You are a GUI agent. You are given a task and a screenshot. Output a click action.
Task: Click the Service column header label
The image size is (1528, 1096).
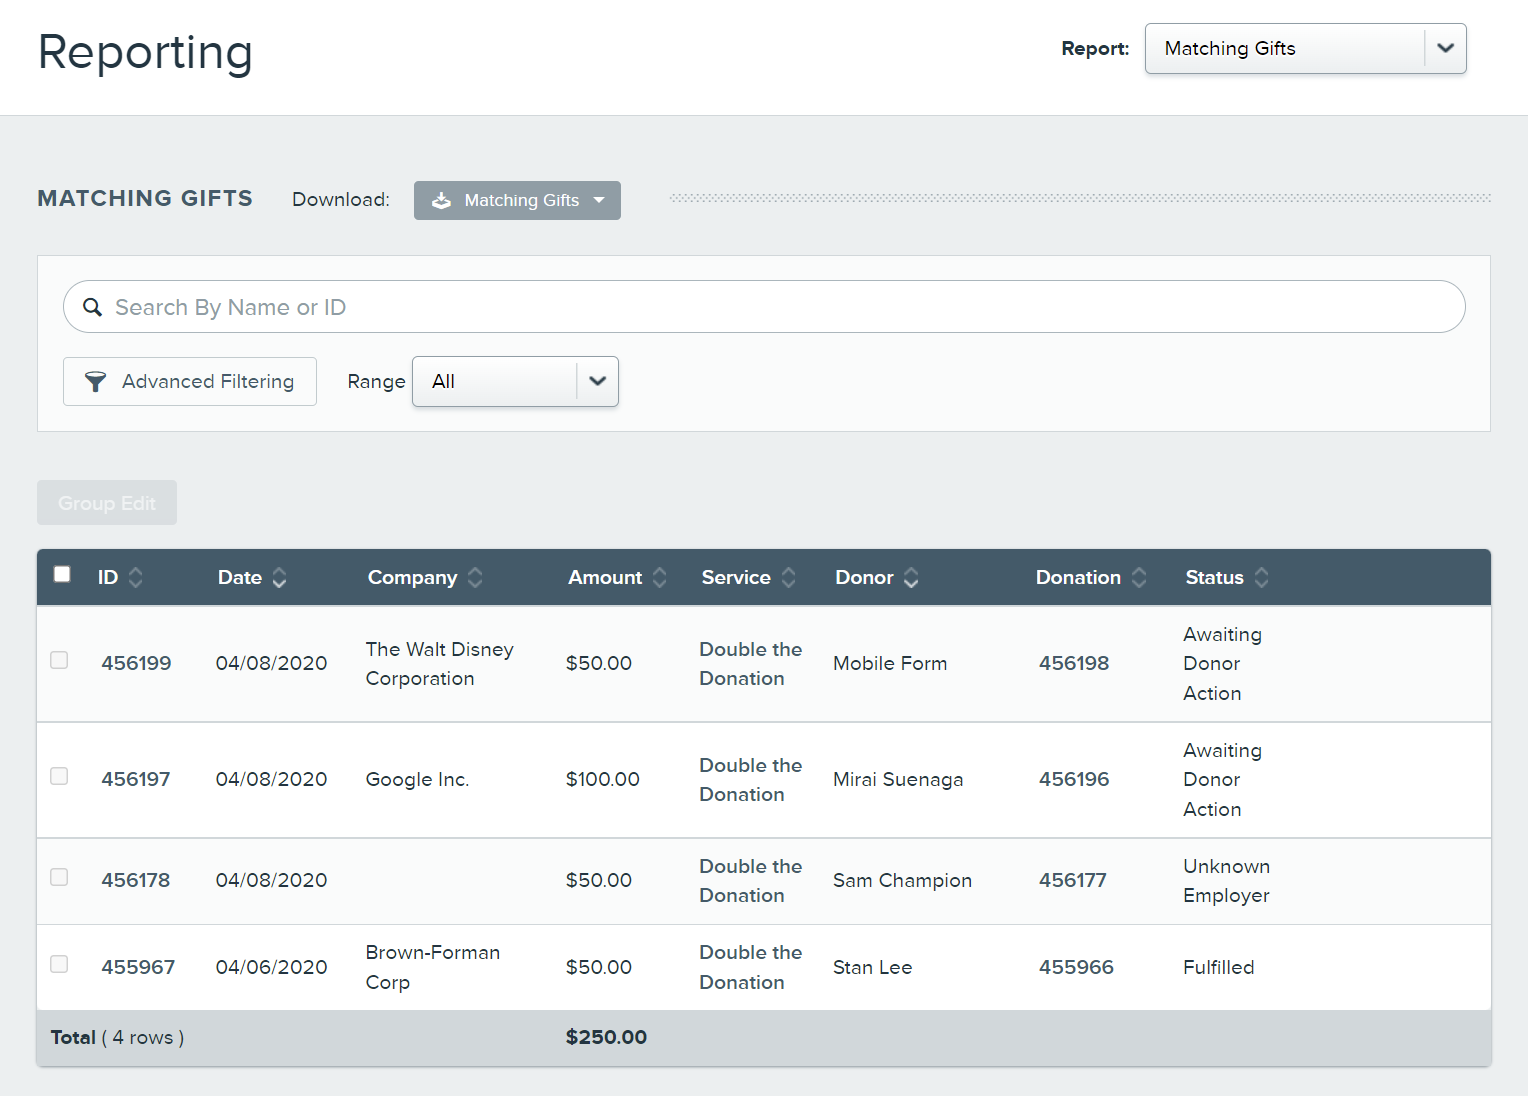736,577
